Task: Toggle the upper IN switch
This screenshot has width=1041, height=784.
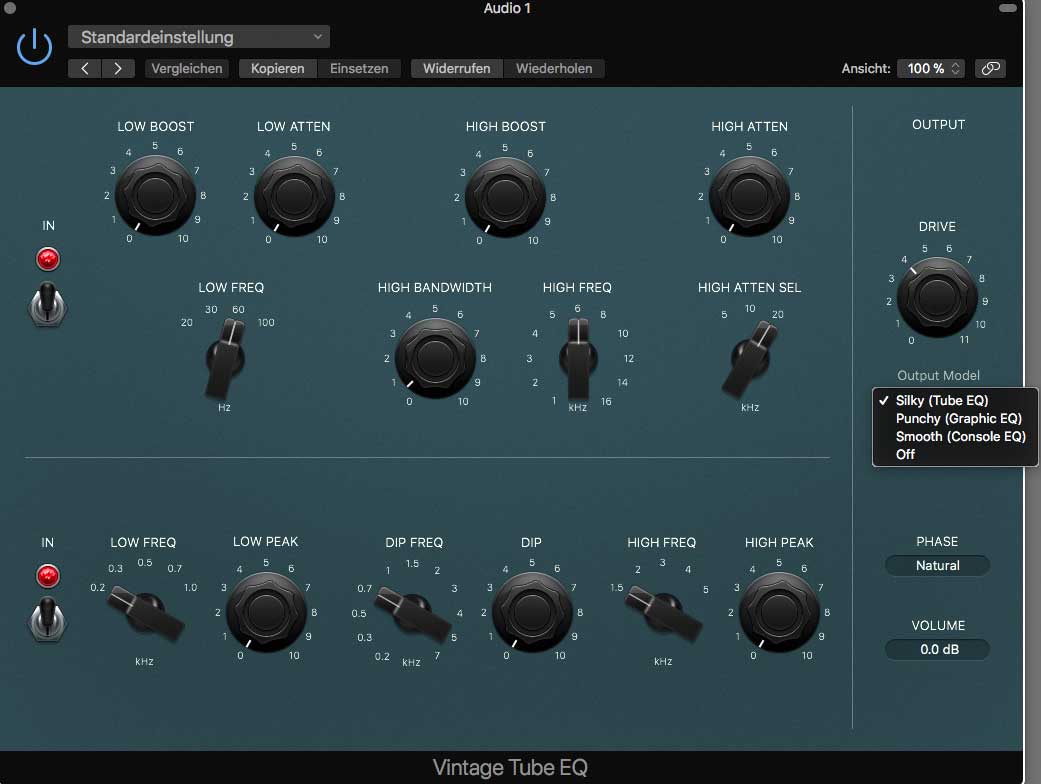Action: 47,303
